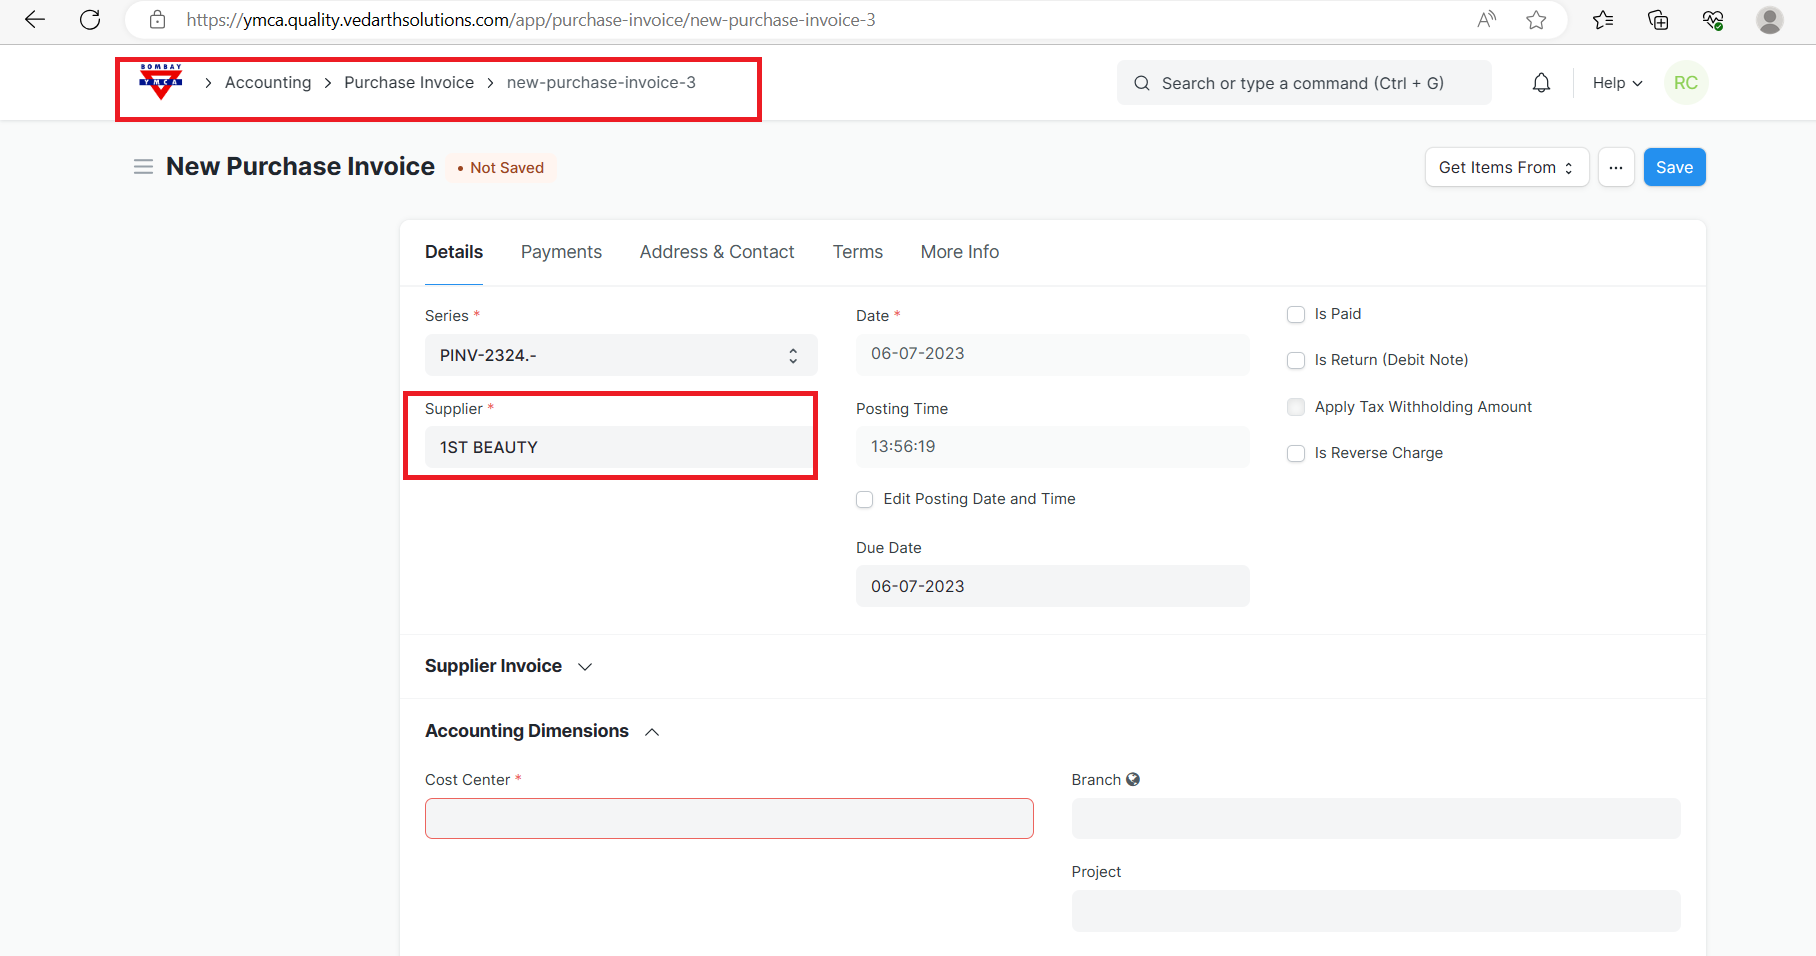Add page to favorites star icon
Viewport: 1816px width, 956px height.
1536,20
